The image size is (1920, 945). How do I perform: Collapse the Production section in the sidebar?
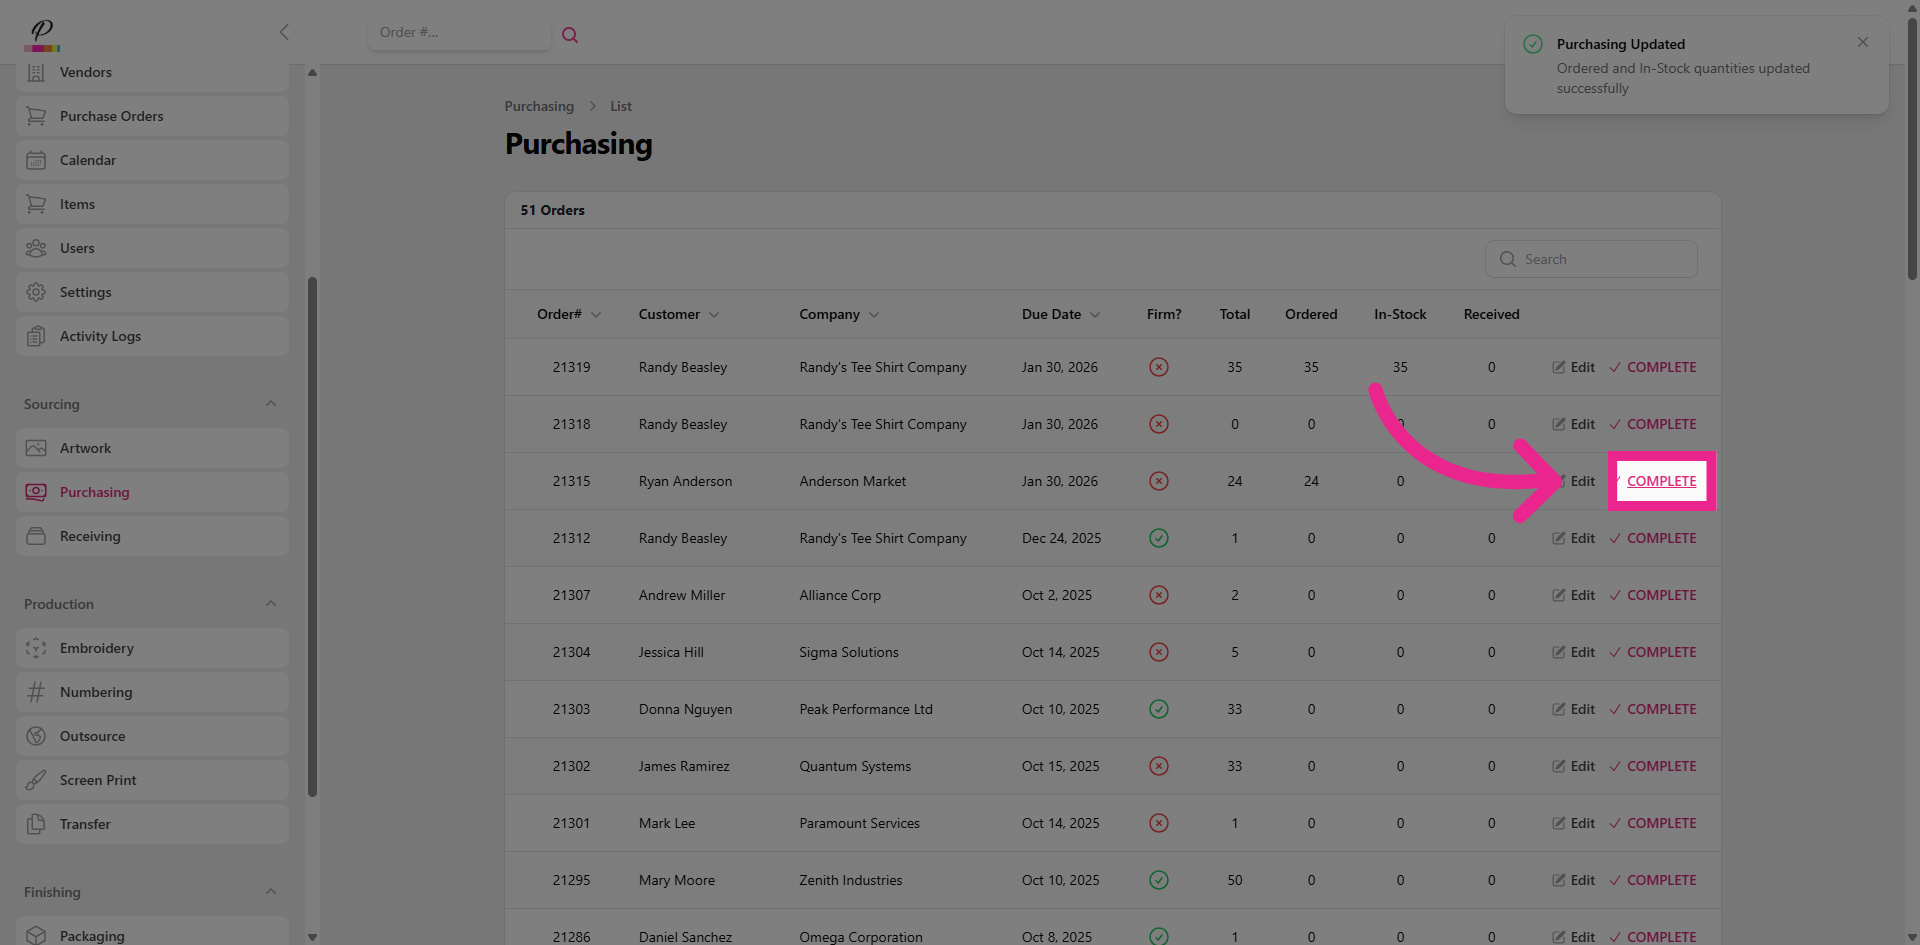[x=271, y=604]
